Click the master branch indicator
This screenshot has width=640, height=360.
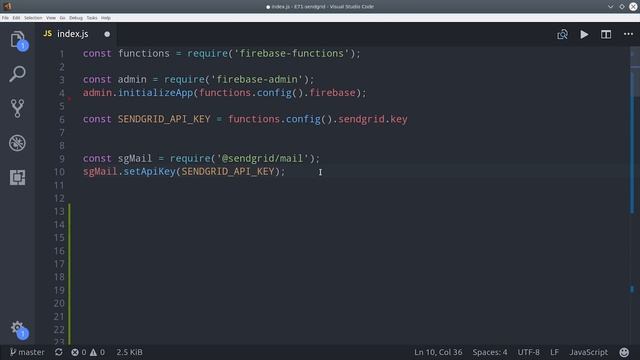[27, 352]
